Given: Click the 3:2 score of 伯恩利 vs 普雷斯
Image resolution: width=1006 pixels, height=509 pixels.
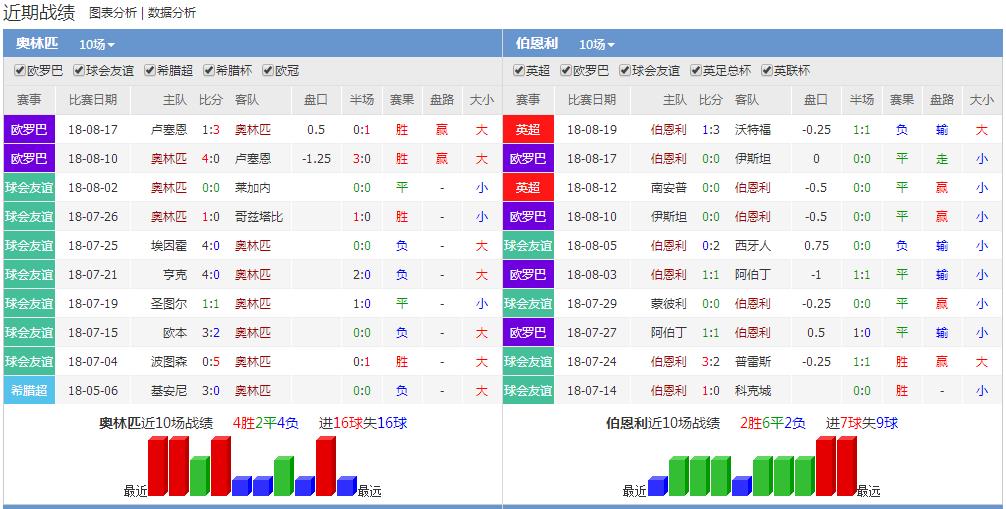Looking at the screenshot, I should click(710, 362).
